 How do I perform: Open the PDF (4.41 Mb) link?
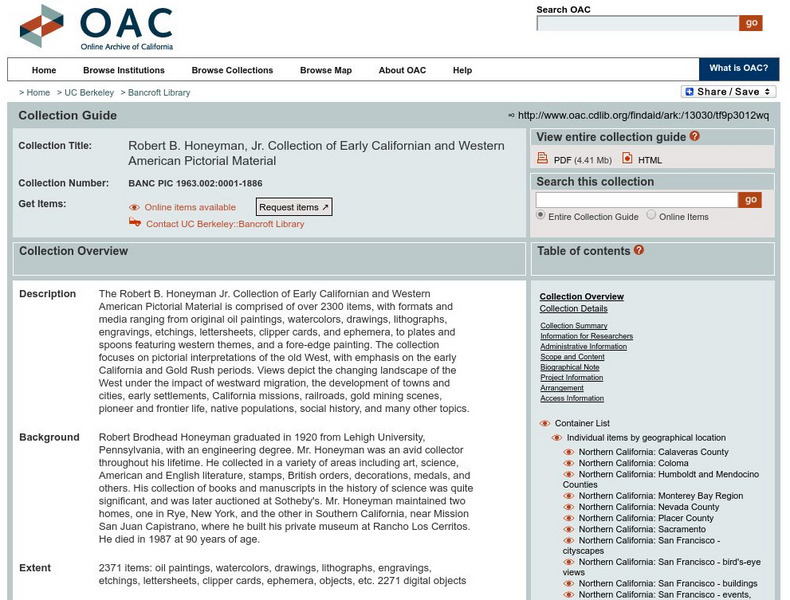(x=582, y=160)
